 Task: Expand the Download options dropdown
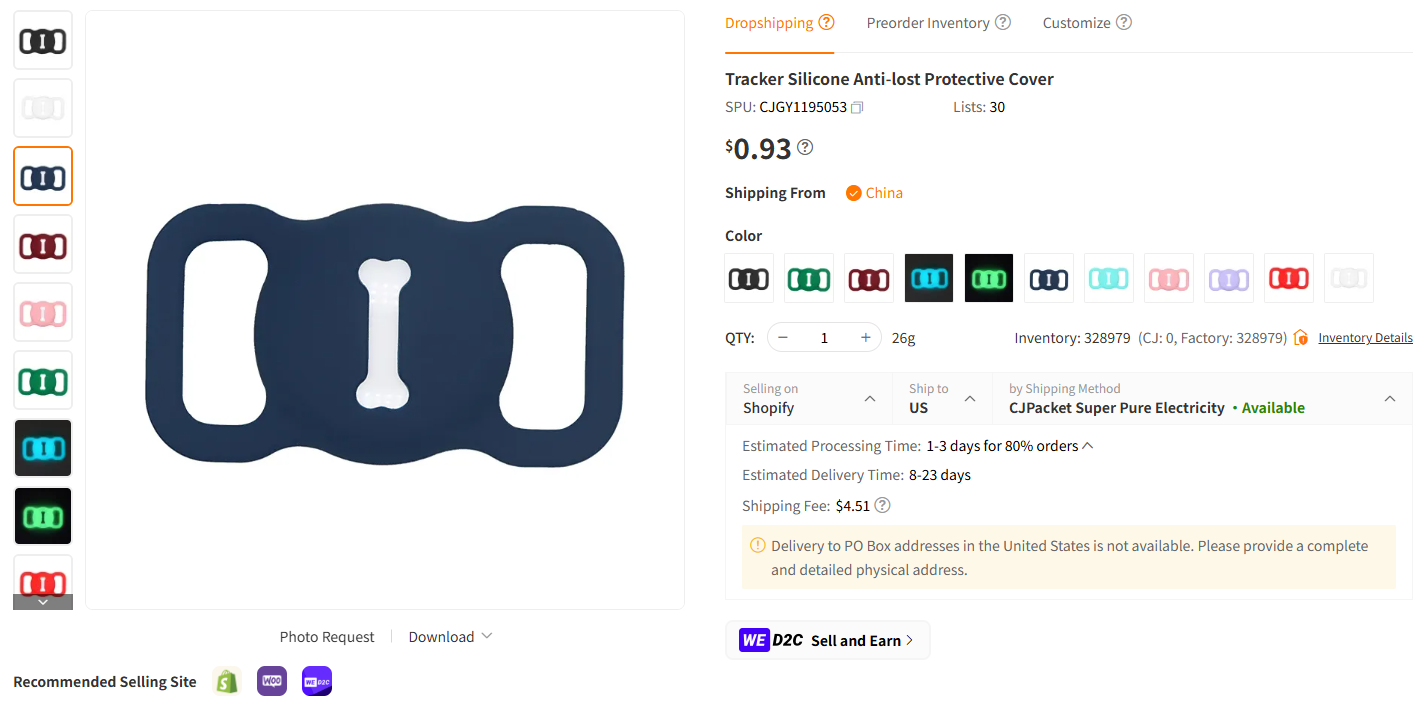[450, 636]
